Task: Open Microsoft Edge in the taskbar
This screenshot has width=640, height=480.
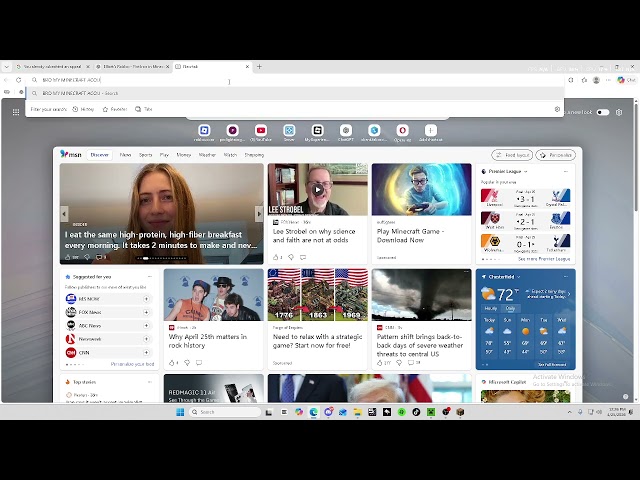Action: tap(313, 412)
